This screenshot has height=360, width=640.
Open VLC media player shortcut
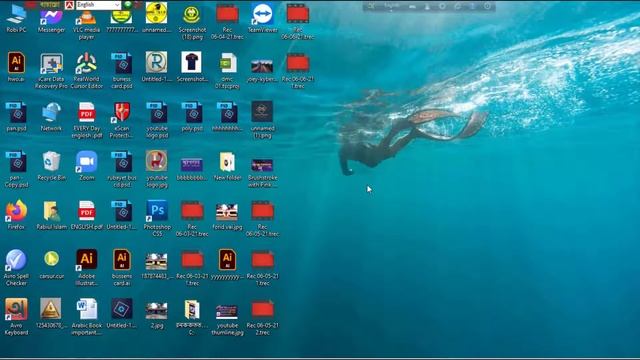click(x=87, y=24)
